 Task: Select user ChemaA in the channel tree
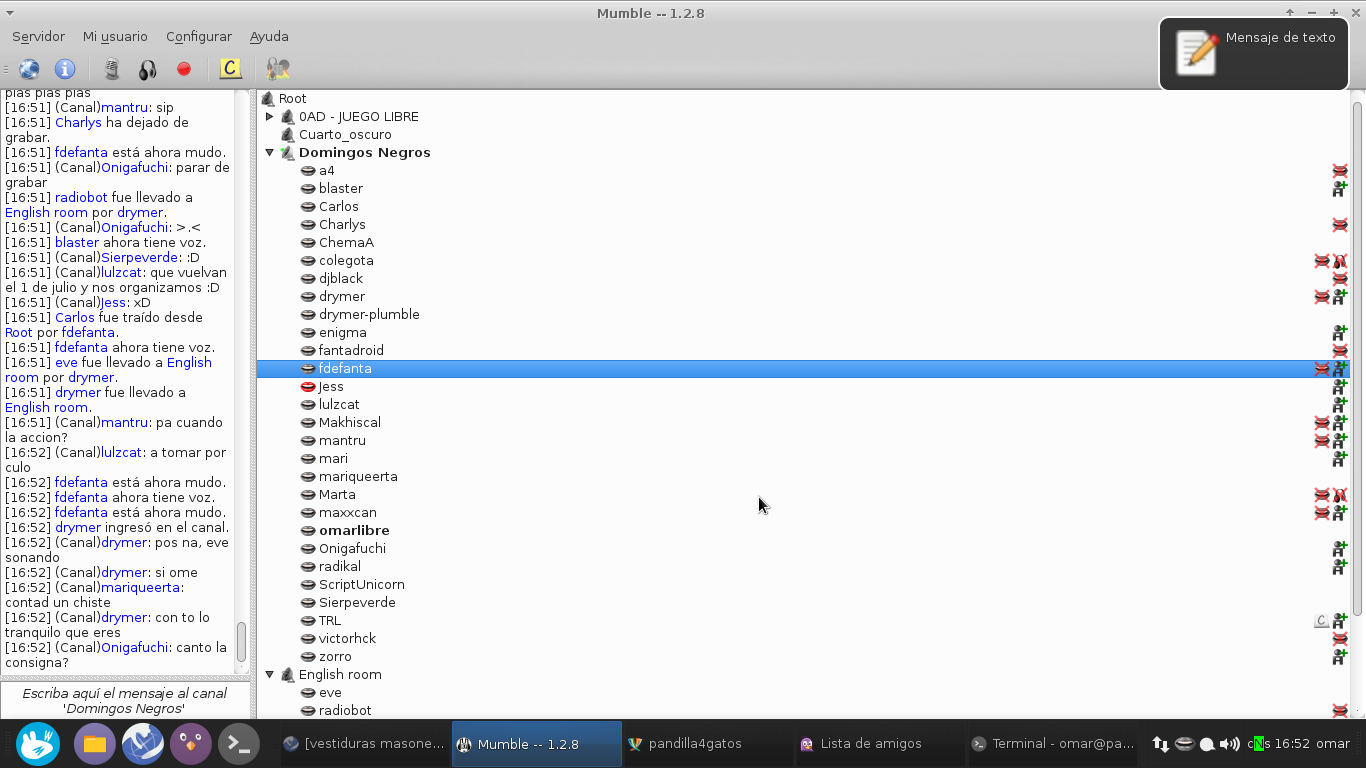[x=346, y=242]
